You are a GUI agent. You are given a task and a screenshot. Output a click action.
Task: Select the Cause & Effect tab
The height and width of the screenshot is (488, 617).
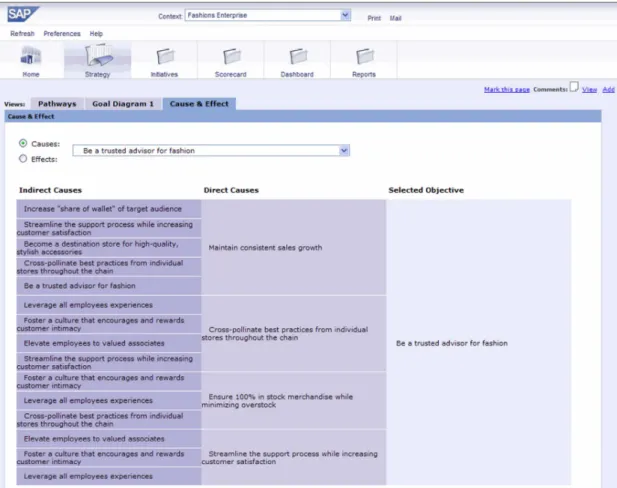point(199,104)
